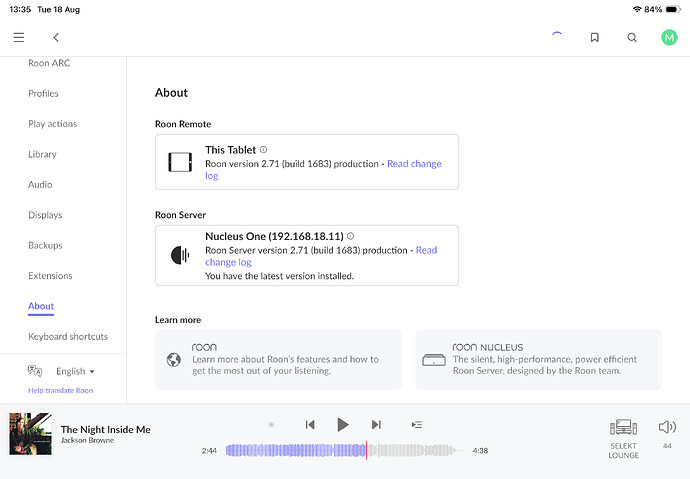Tap the Nucleus device icon
The image size is (690, 479).
pyautogui.click(x=434, y=360)
